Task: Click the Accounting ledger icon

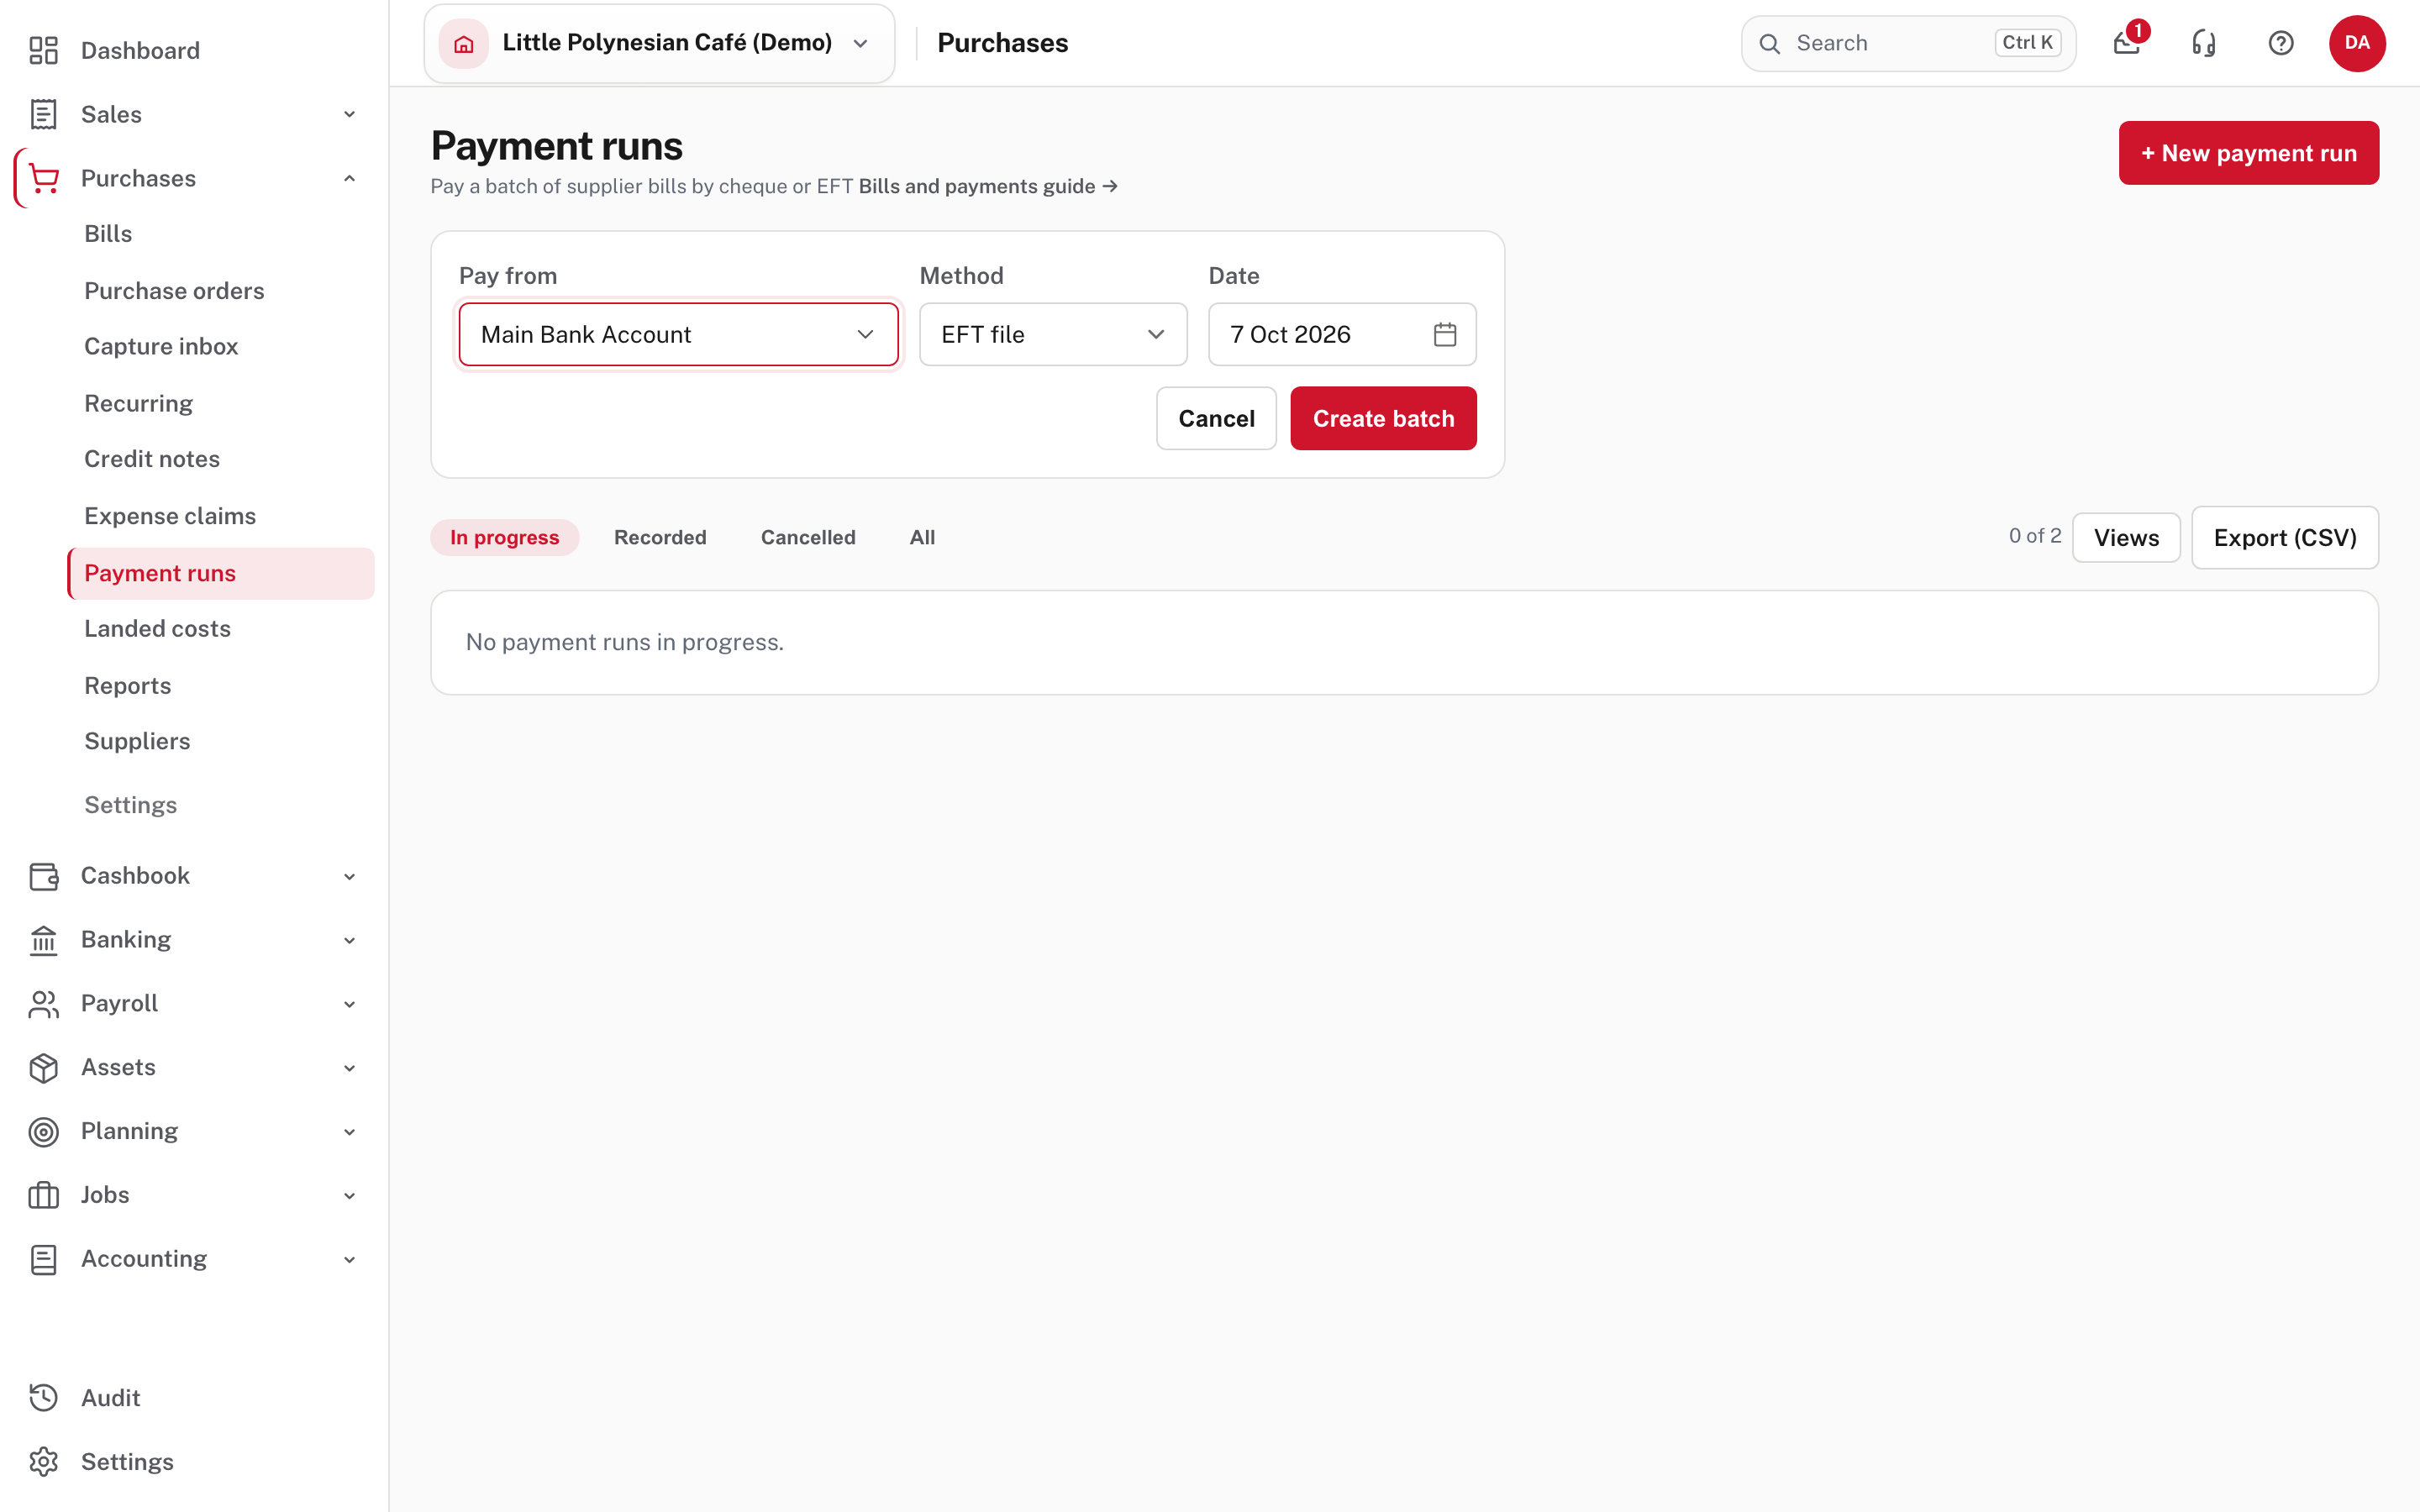Action: click(43, 1259)
